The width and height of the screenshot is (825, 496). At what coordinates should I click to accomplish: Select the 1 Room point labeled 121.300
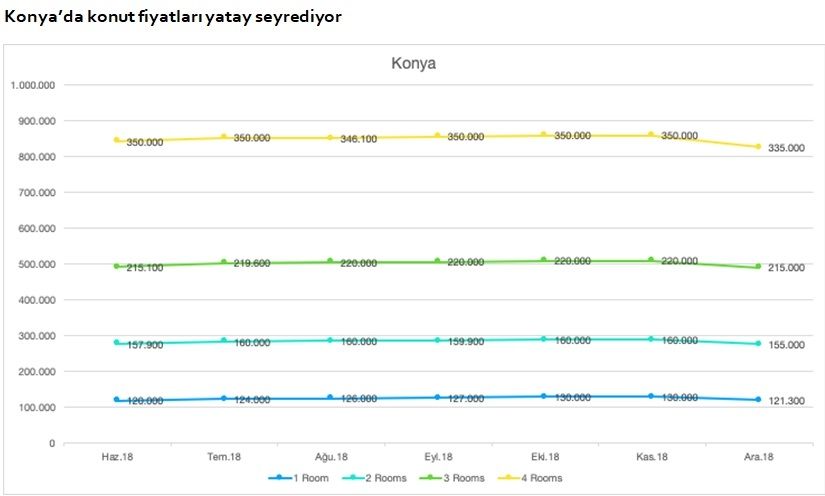point(757,400)
